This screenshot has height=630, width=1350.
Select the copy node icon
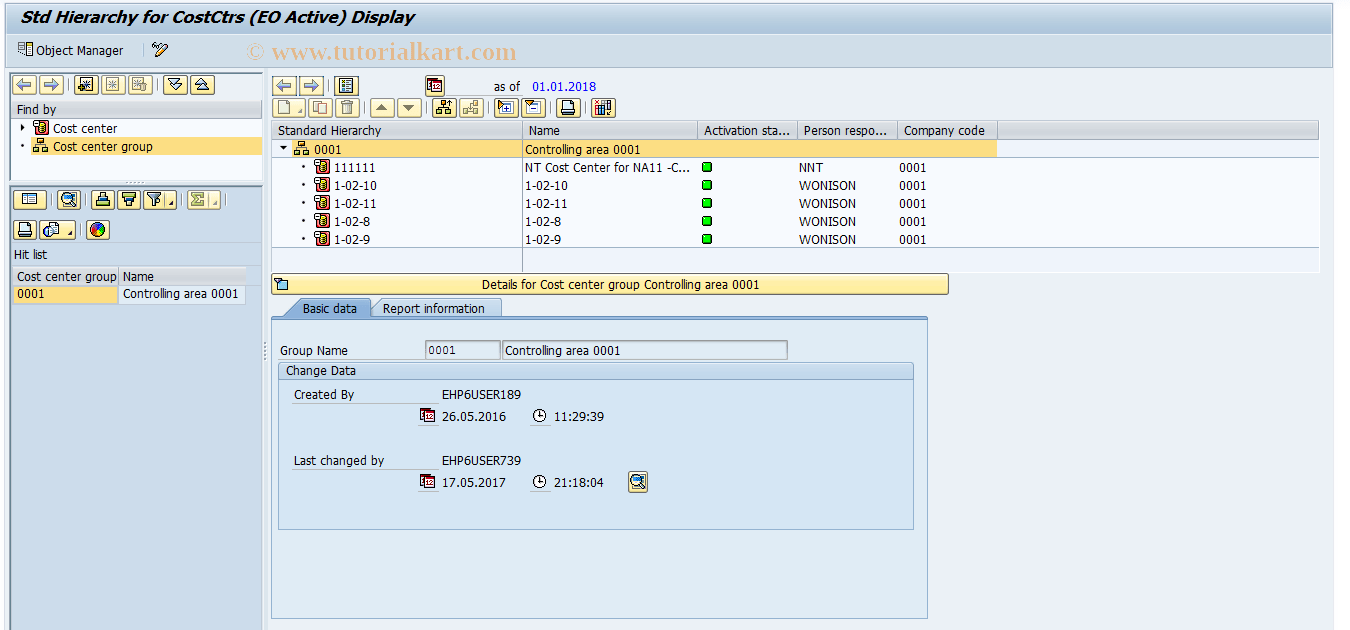[x=319, y=107]
